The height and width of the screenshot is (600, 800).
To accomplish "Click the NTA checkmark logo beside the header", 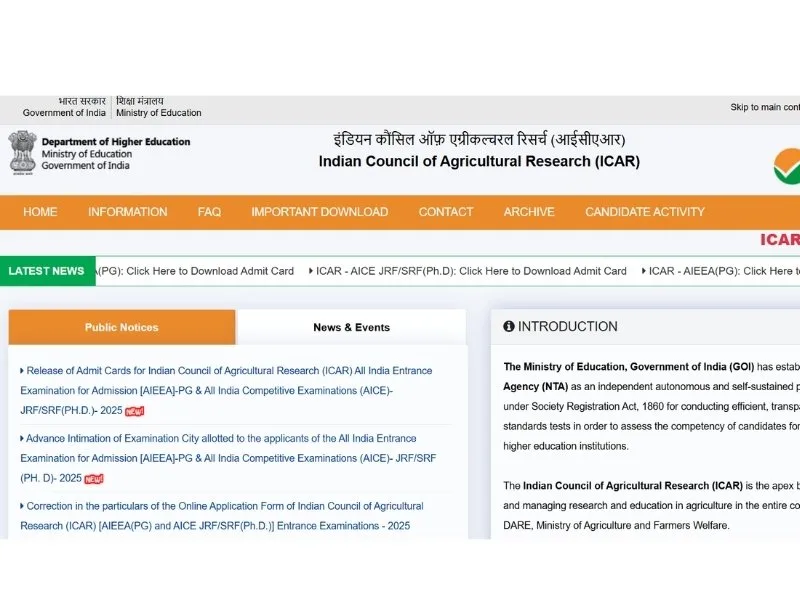I will [787, 166].
